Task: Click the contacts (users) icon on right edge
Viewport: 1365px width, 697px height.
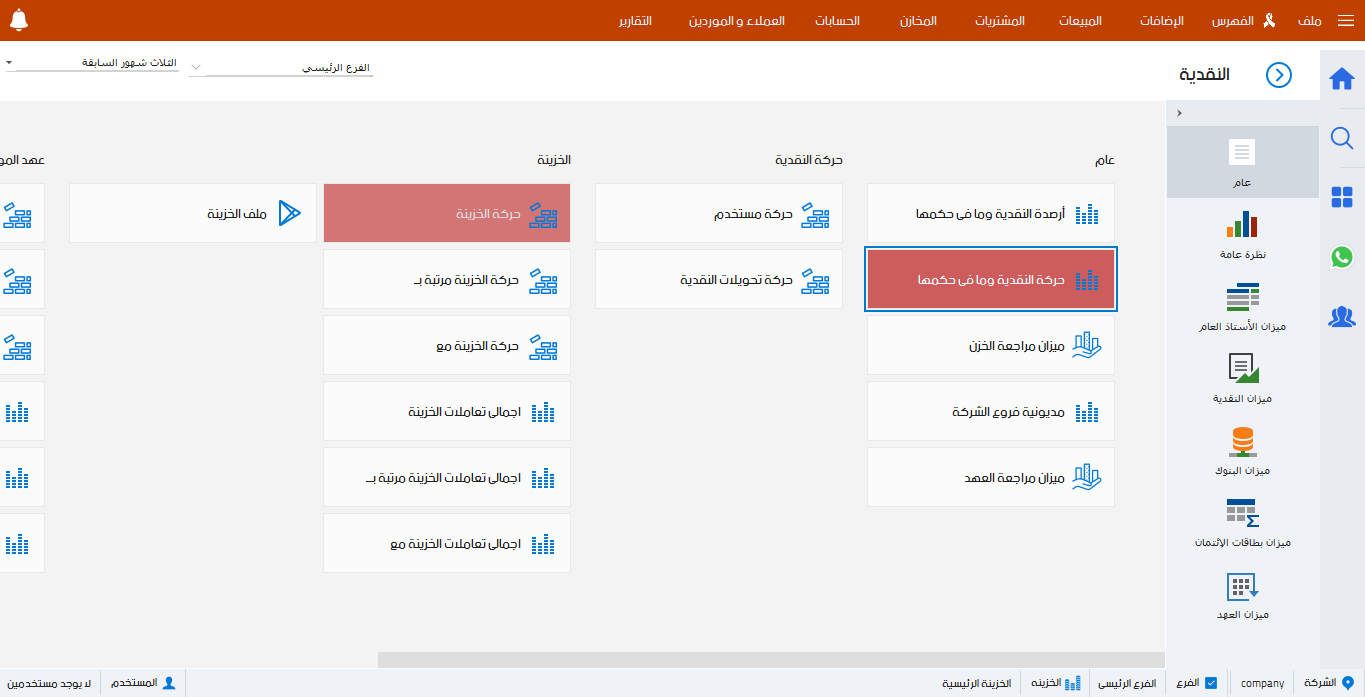Action: click(1341, 317)
